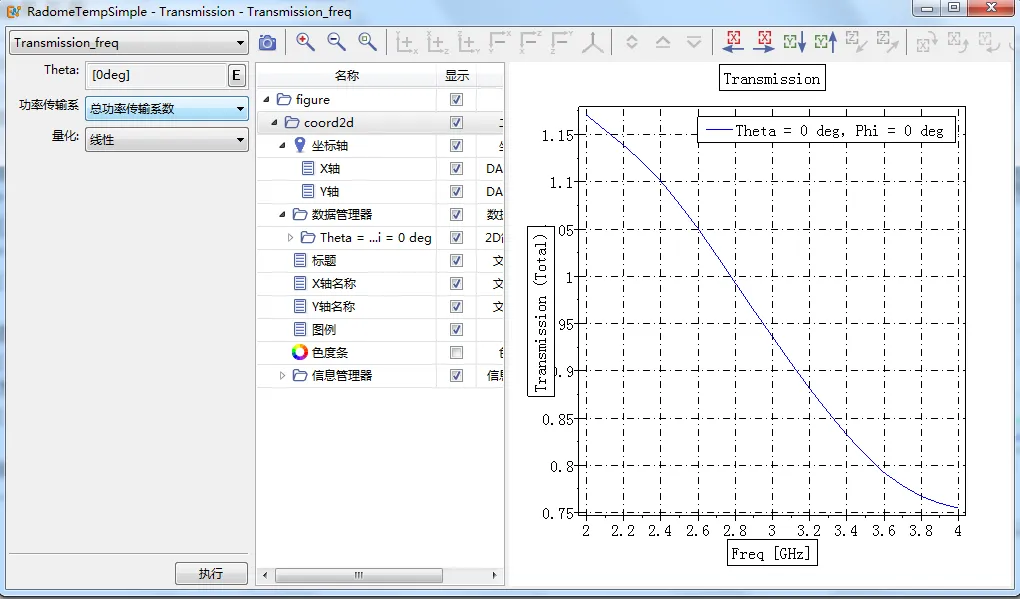1020x599 pixels.
Task: Click the green up-arrow toolbar icon
Action: [x=825, y=42]
